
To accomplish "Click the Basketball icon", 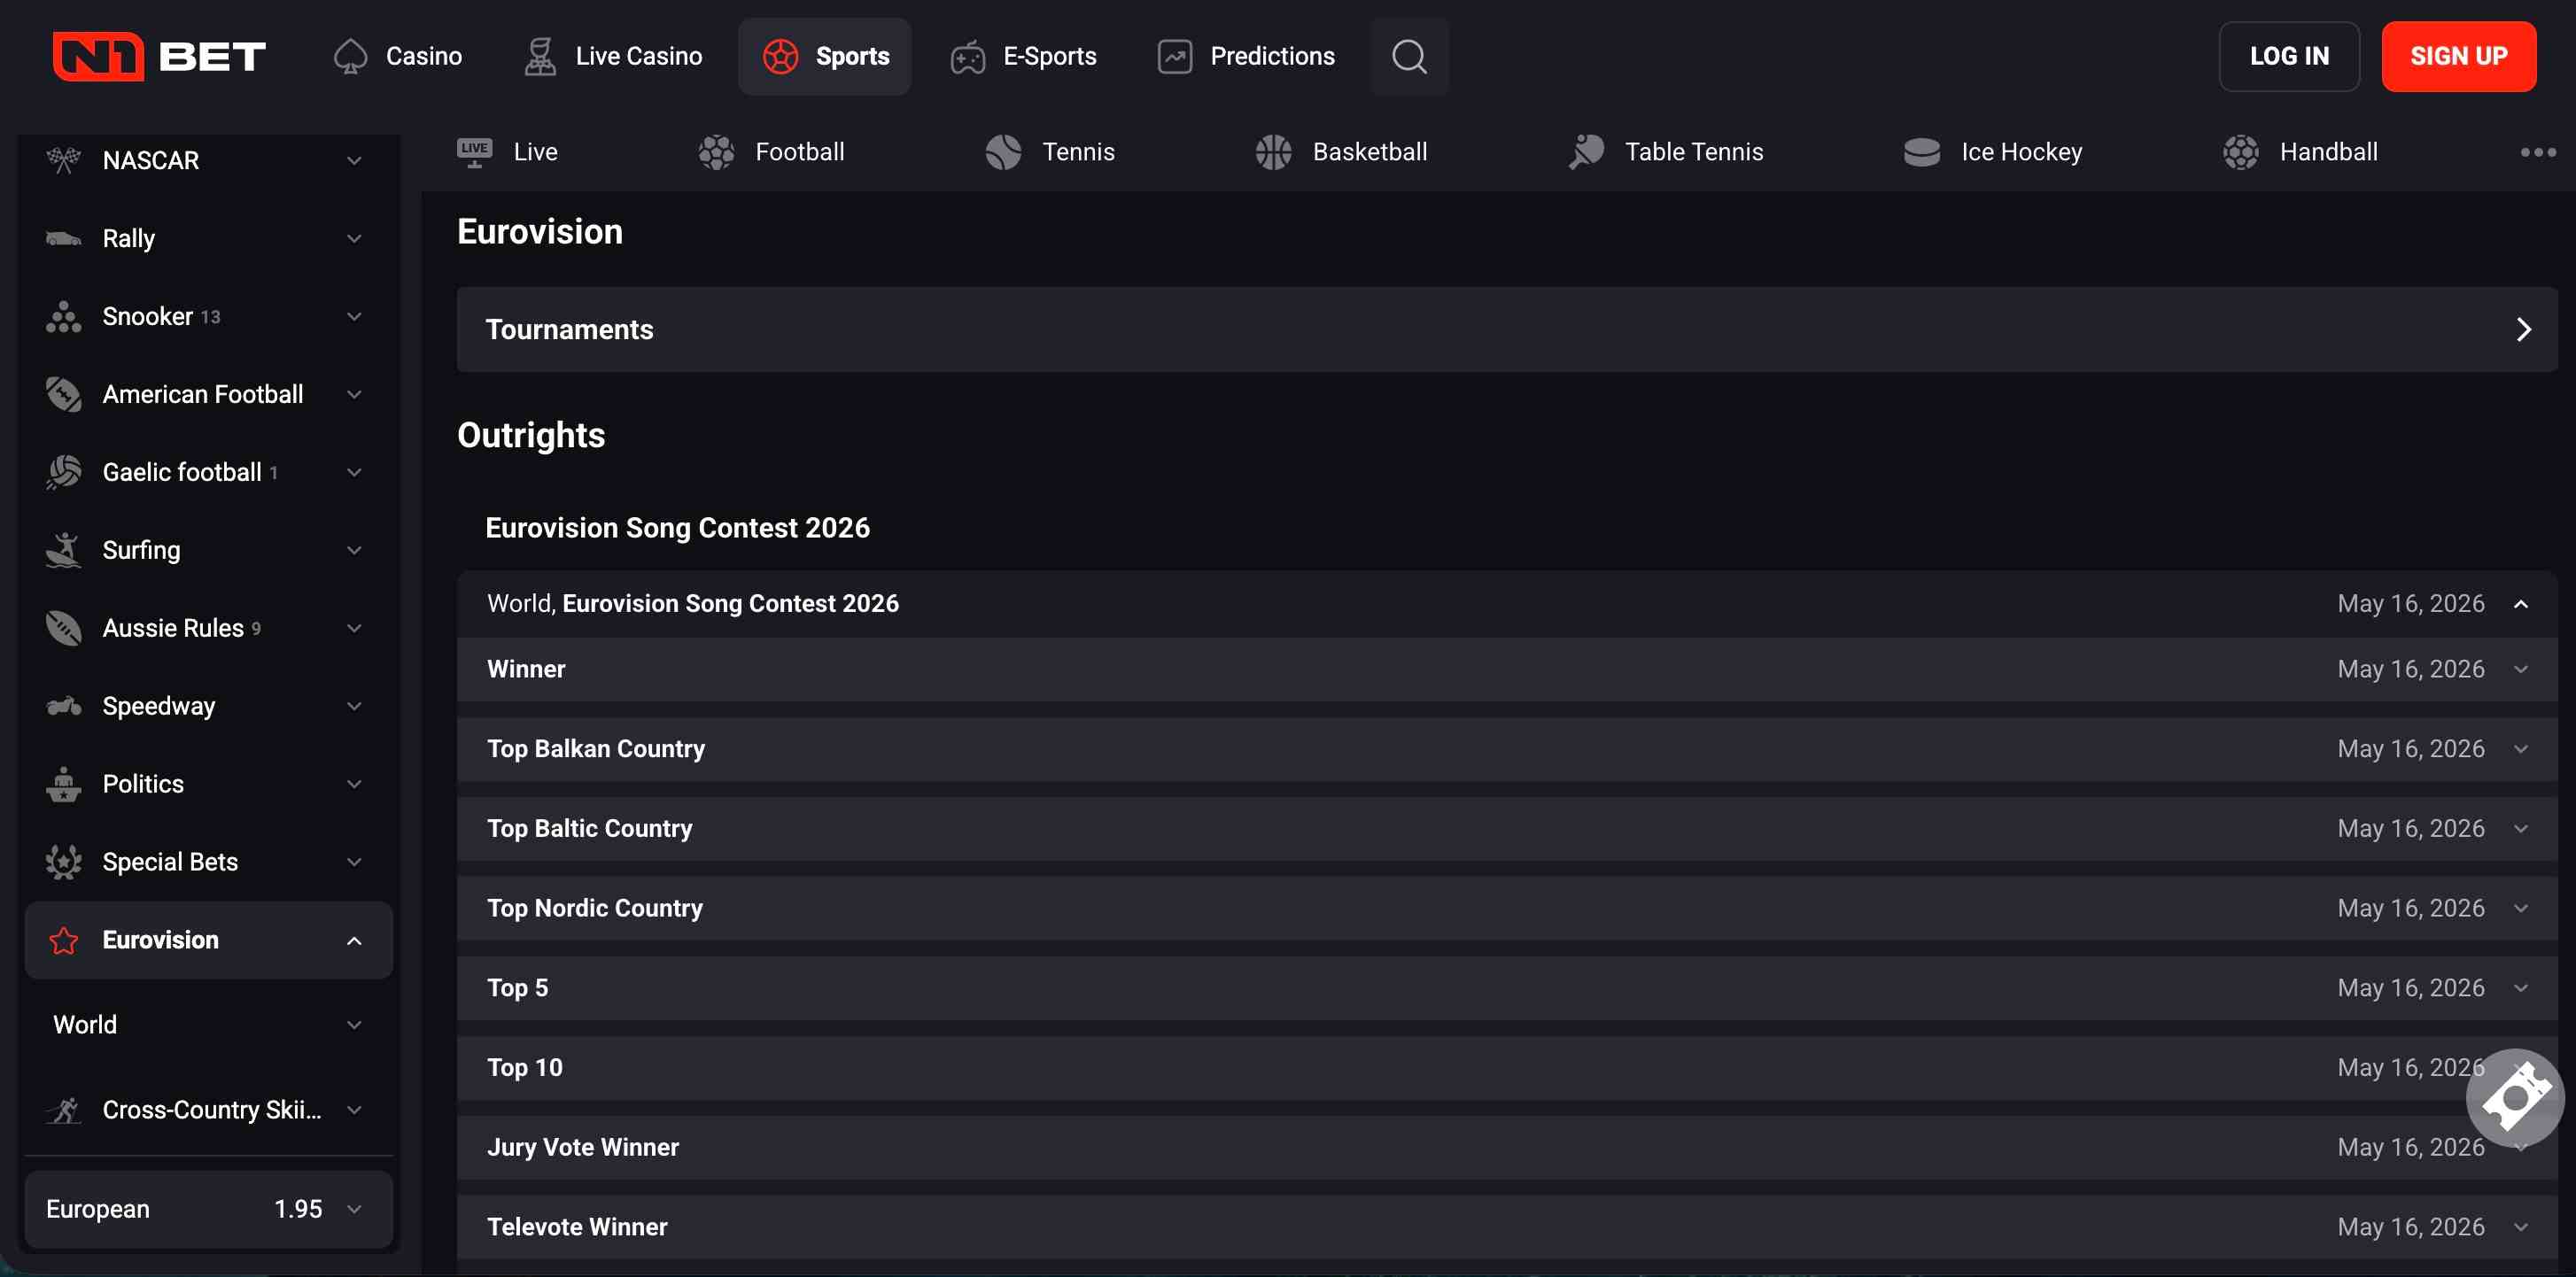I will pyautogui.click(x=1273, y=152).
